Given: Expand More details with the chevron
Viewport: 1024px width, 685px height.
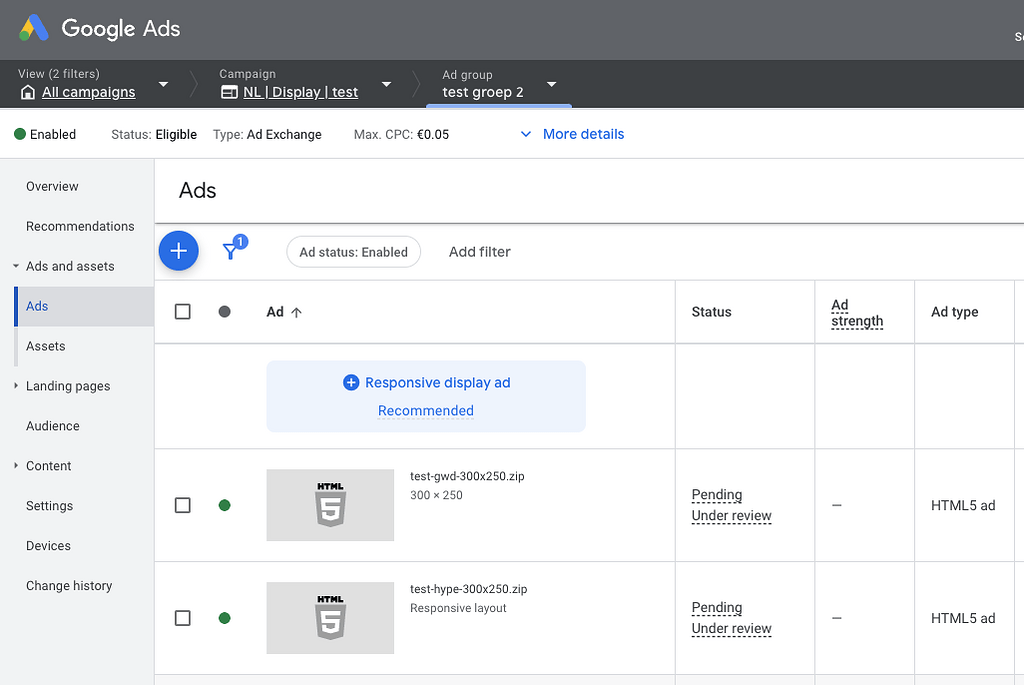Looking at the screenshot, I should pos(527,134).
